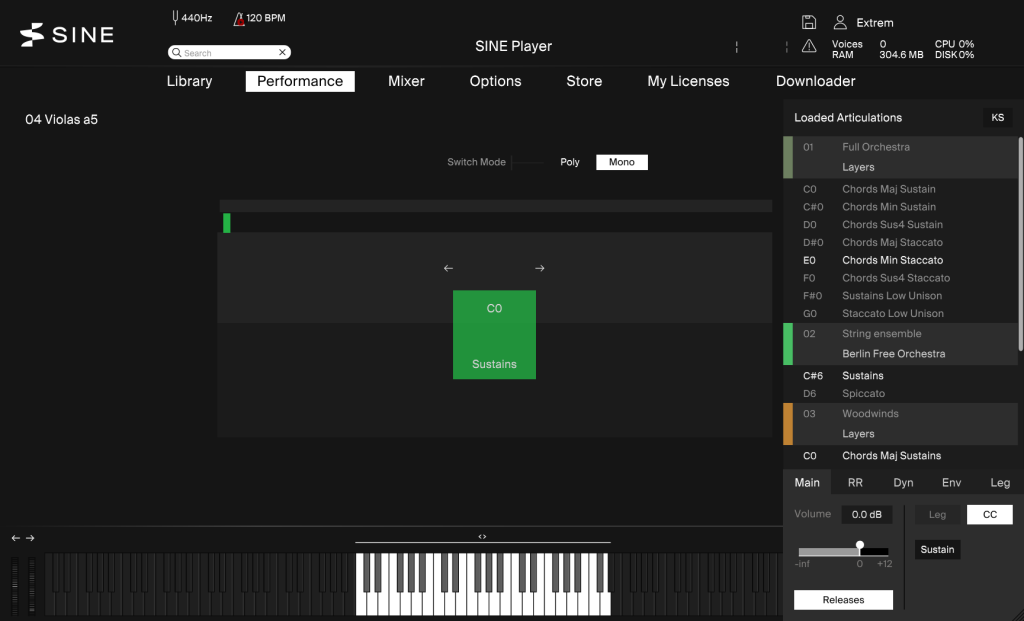Shift keyboard right with the right arrow

pos(30,538)
